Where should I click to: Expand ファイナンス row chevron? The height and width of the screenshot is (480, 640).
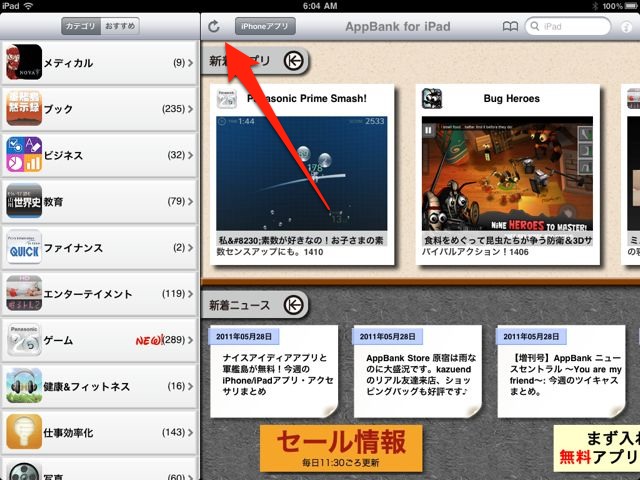(191, 247)
